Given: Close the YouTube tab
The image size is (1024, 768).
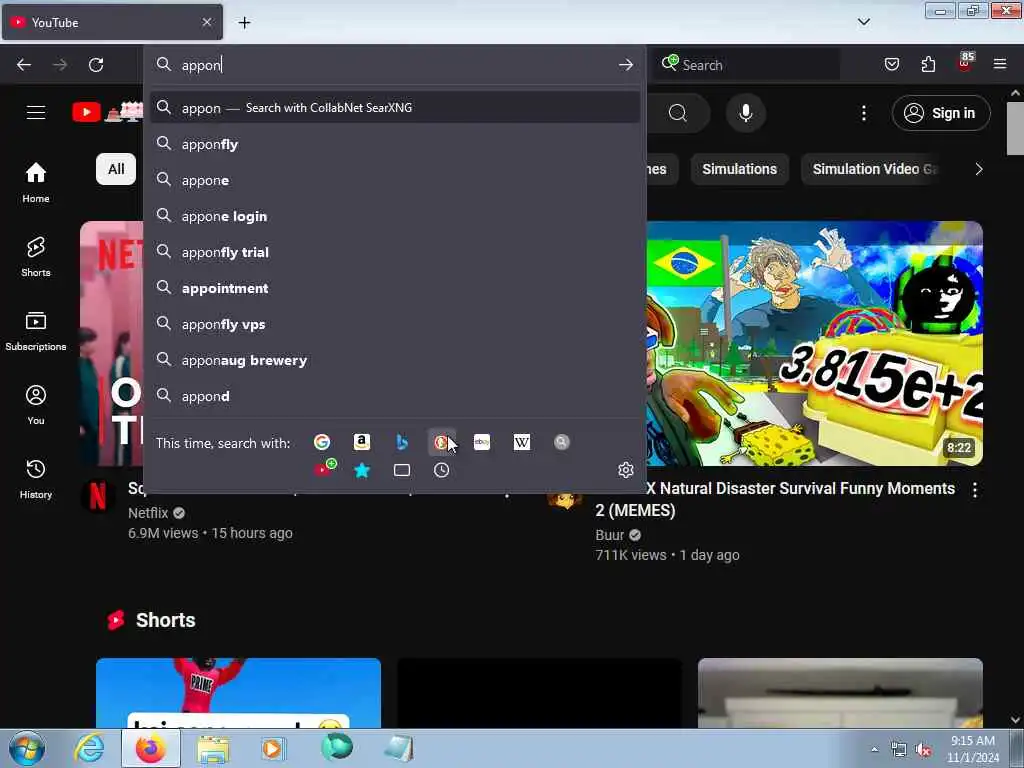Looking at the screenshot, I should click(206, 22).
